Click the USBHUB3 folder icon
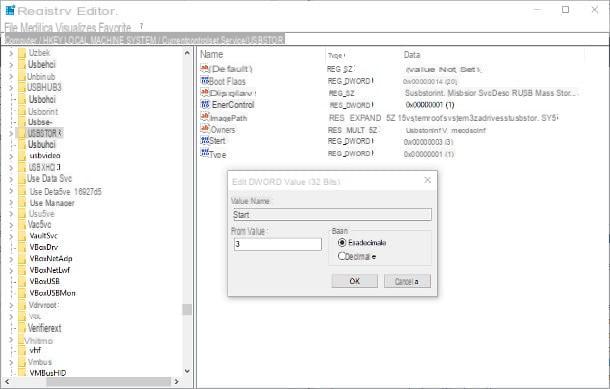610x389 pixels. (22, 88)
